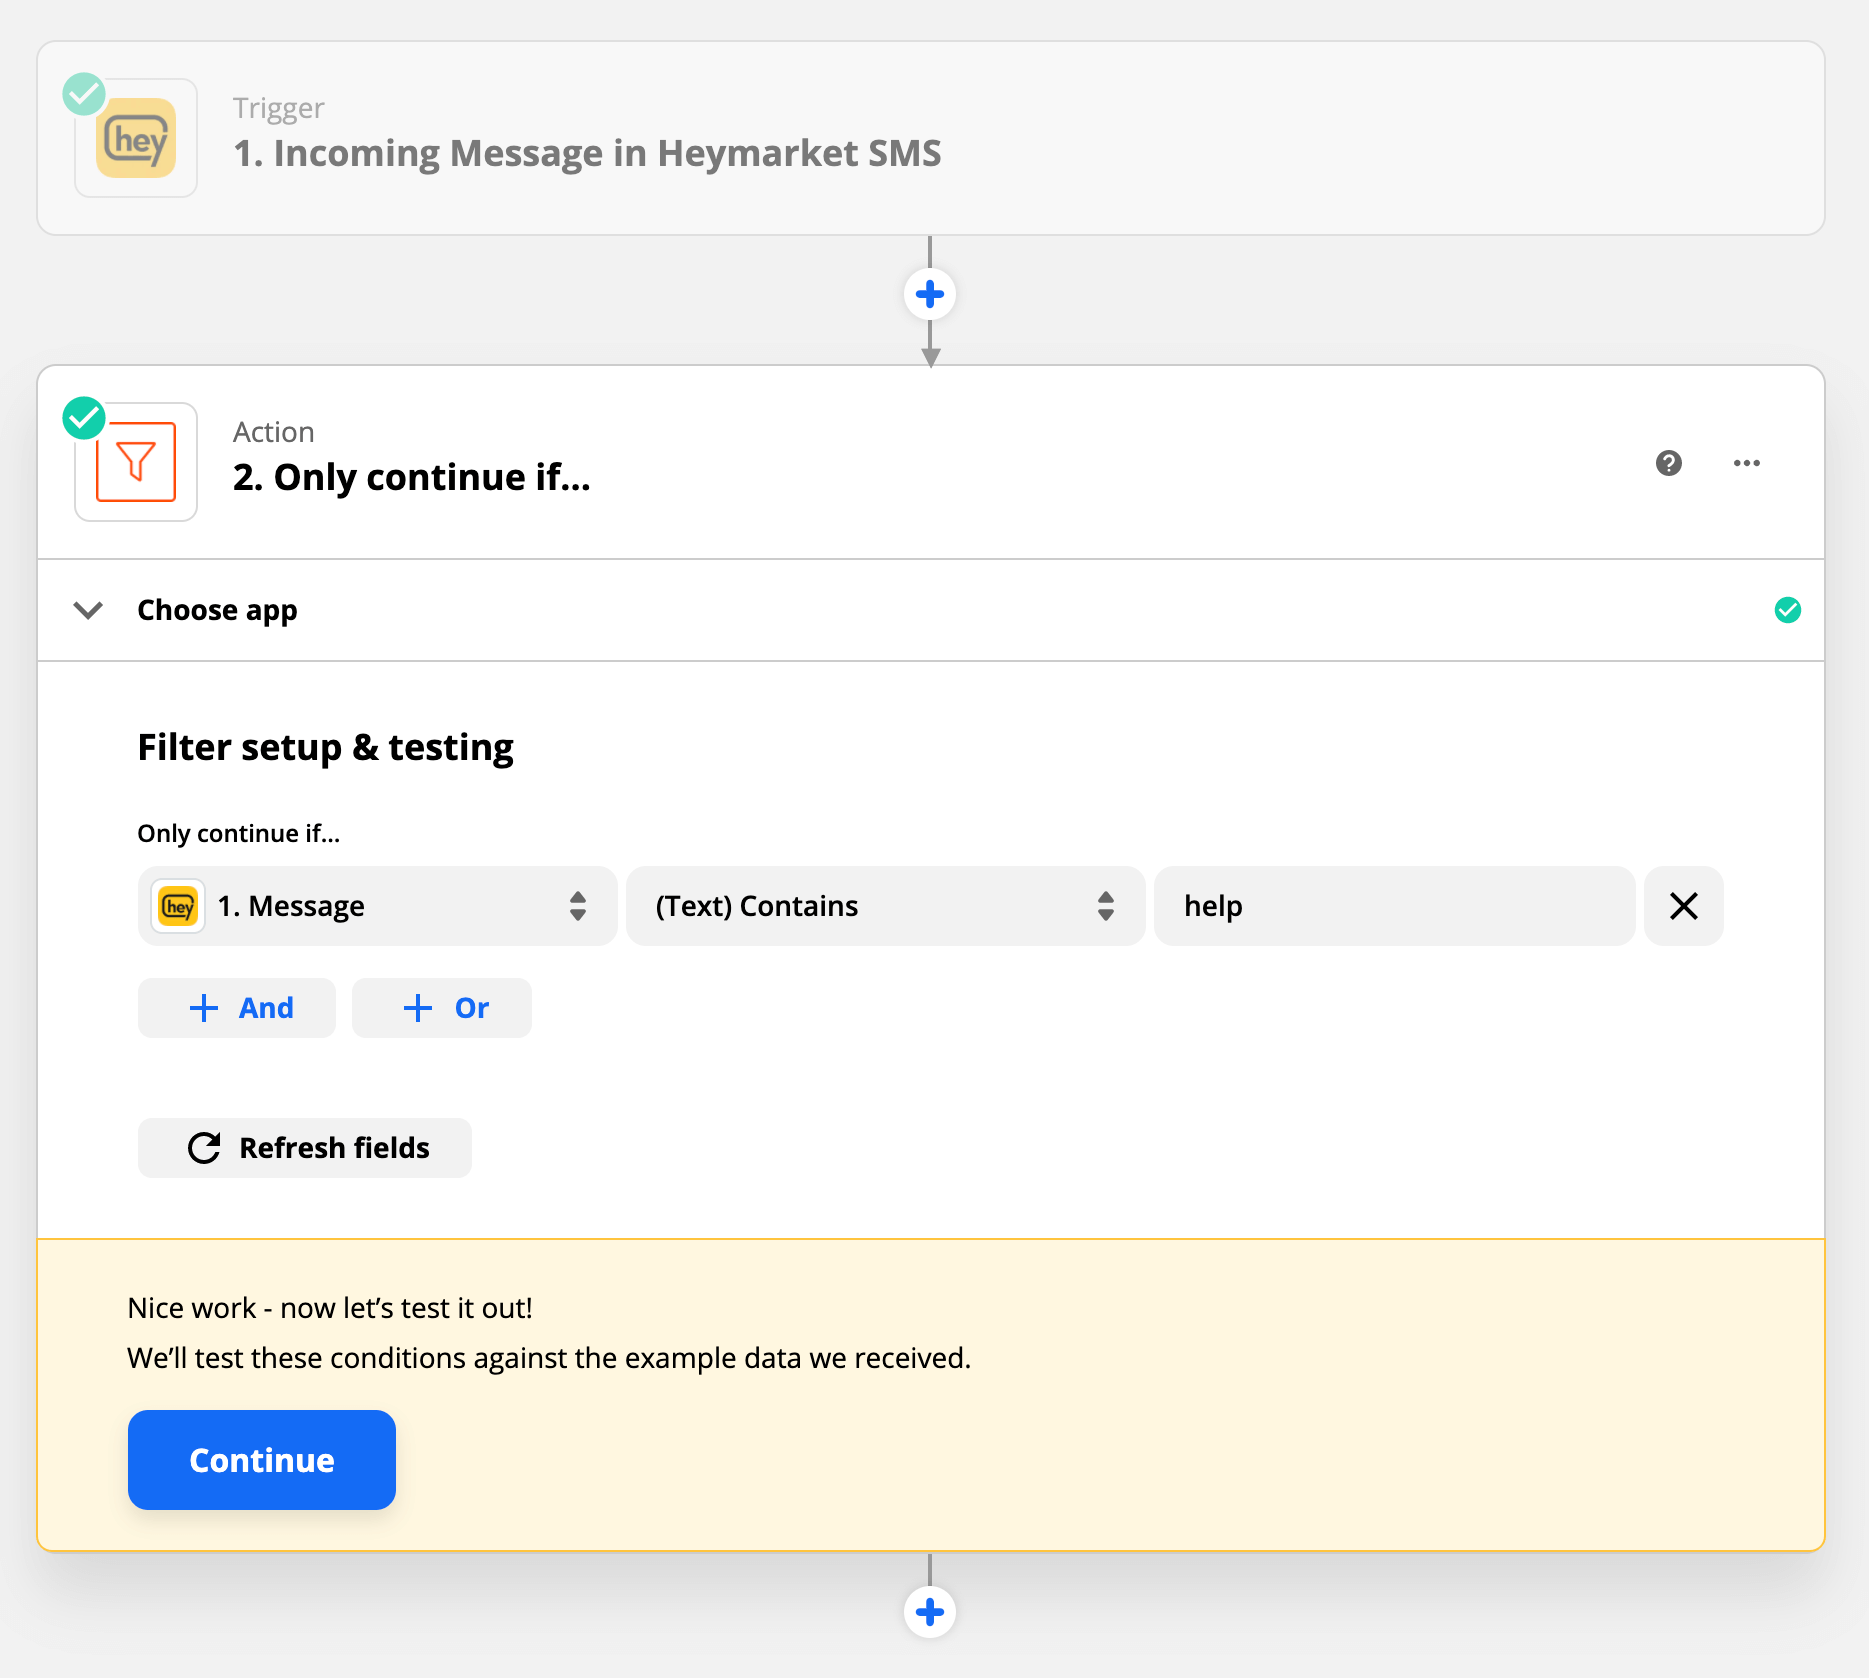The image size is (1869, 1678).
Task: Open the '1. Message' field dropdown
Action: coord(377,906)
